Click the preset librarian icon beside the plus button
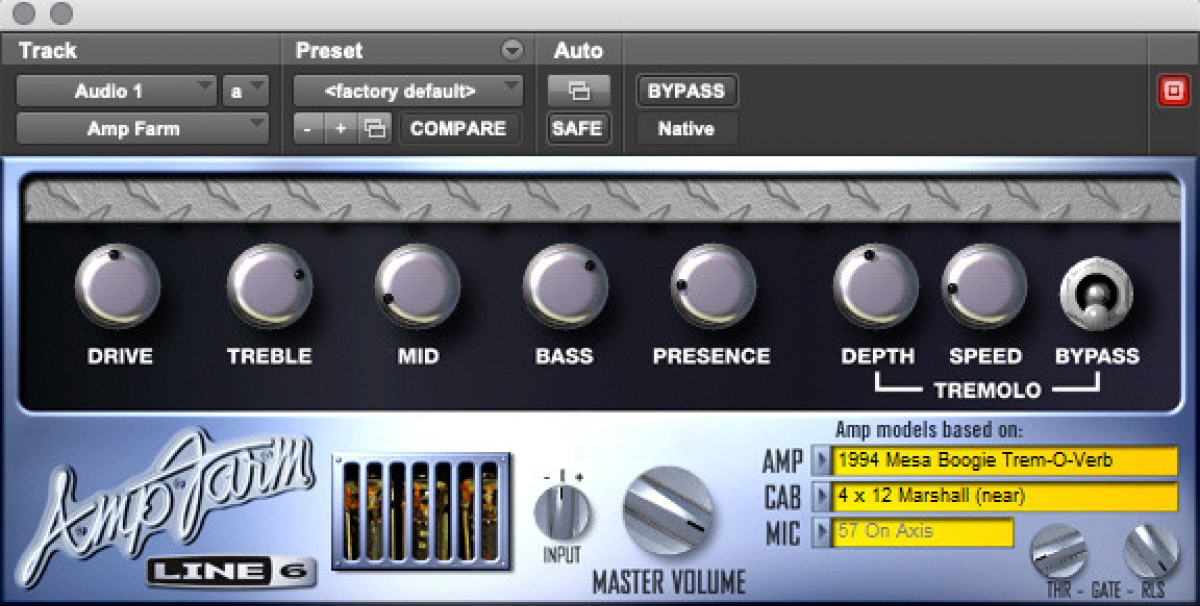The height and width of the screenshot is (606, 1200). pos(373,128)
